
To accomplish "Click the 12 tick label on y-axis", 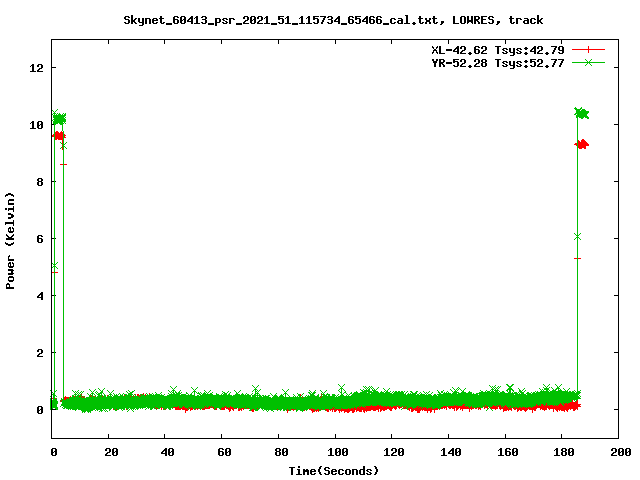I will (x=37, y=68).
